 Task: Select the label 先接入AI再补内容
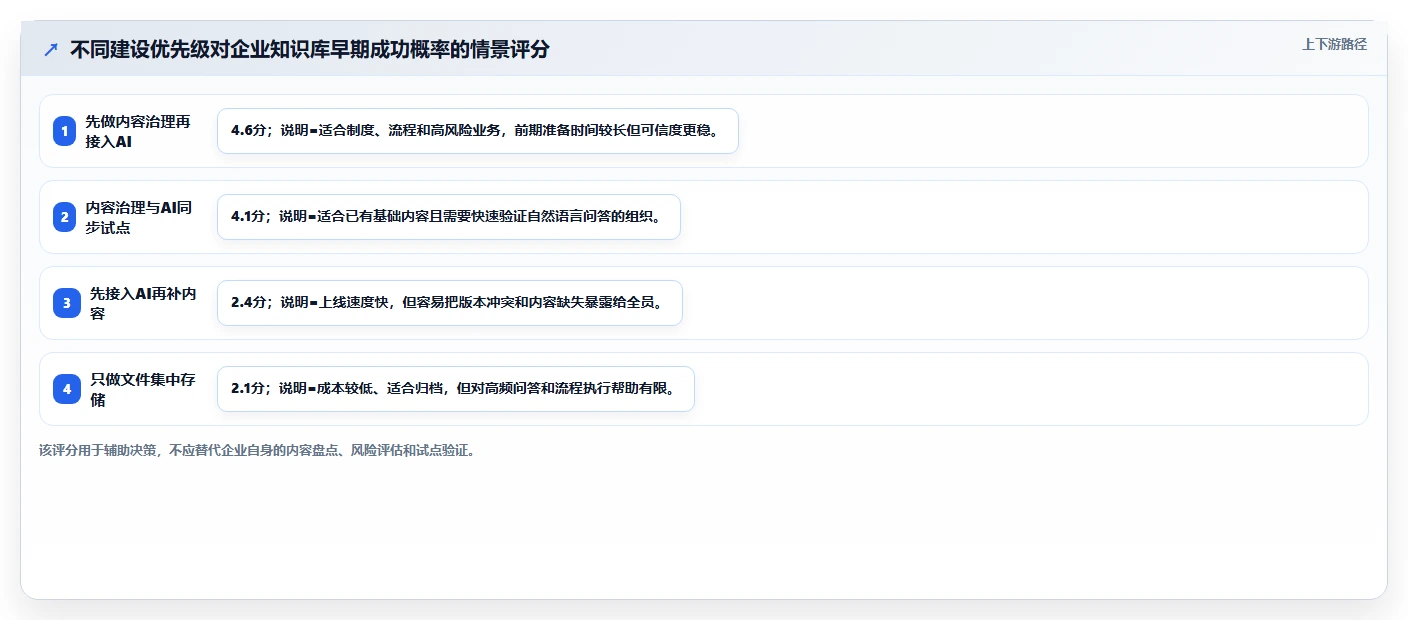tap(143, 303)
